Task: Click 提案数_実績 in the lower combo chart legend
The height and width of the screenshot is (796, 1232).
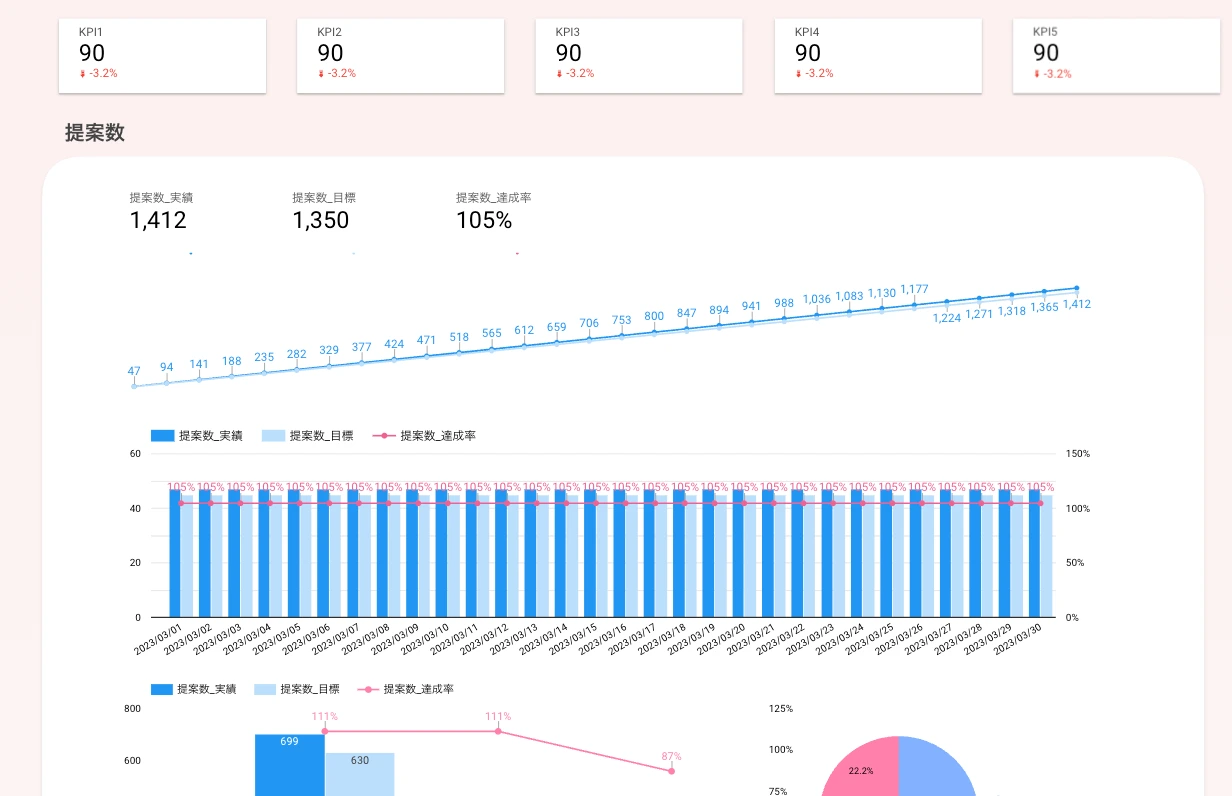Action: click(x=206, y=689)
